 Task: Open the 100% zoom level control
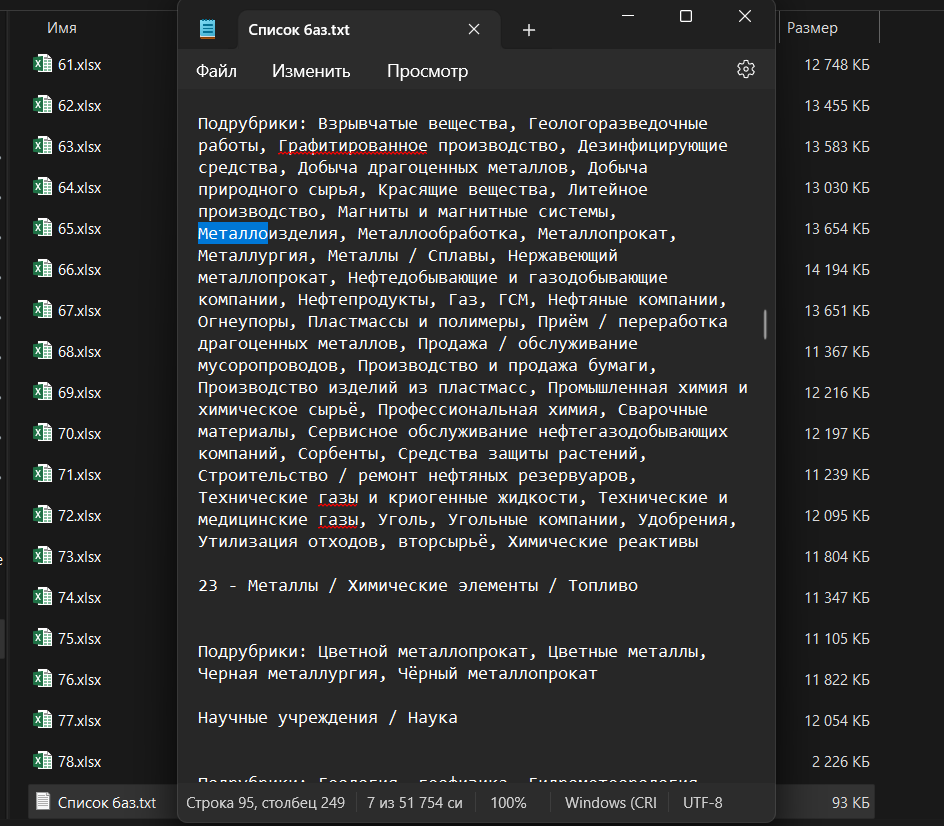pos(508,802)
